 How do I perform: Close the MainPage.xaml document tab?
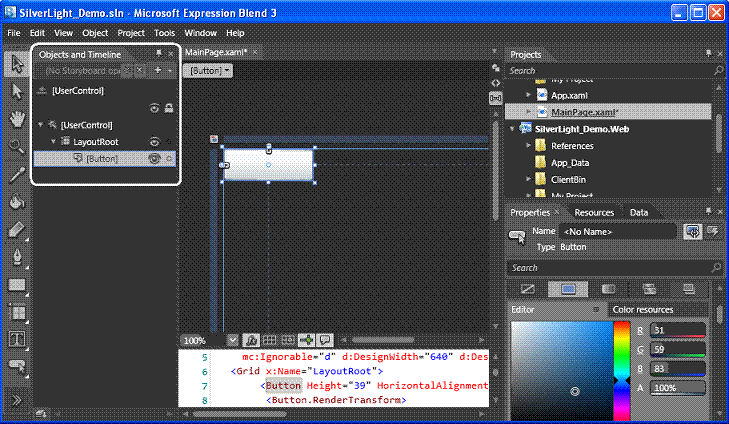click(x=255, y=52)
